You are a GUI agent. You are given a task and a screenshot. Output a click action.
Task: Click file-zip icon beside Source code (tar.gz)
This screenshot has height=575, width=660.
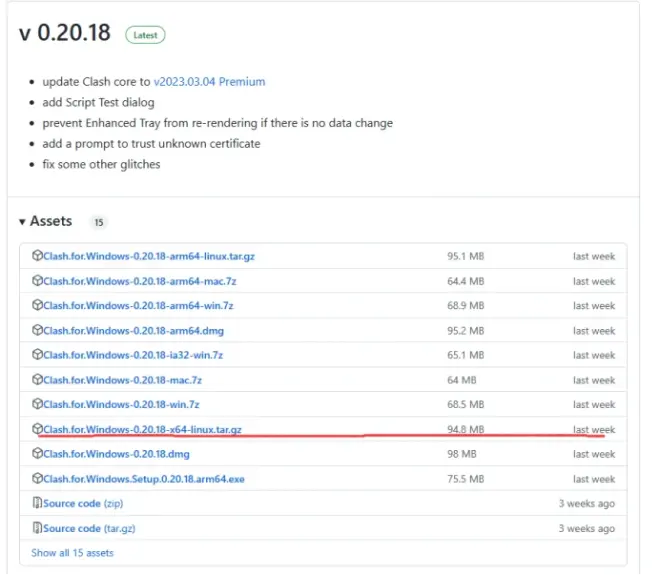37,527
